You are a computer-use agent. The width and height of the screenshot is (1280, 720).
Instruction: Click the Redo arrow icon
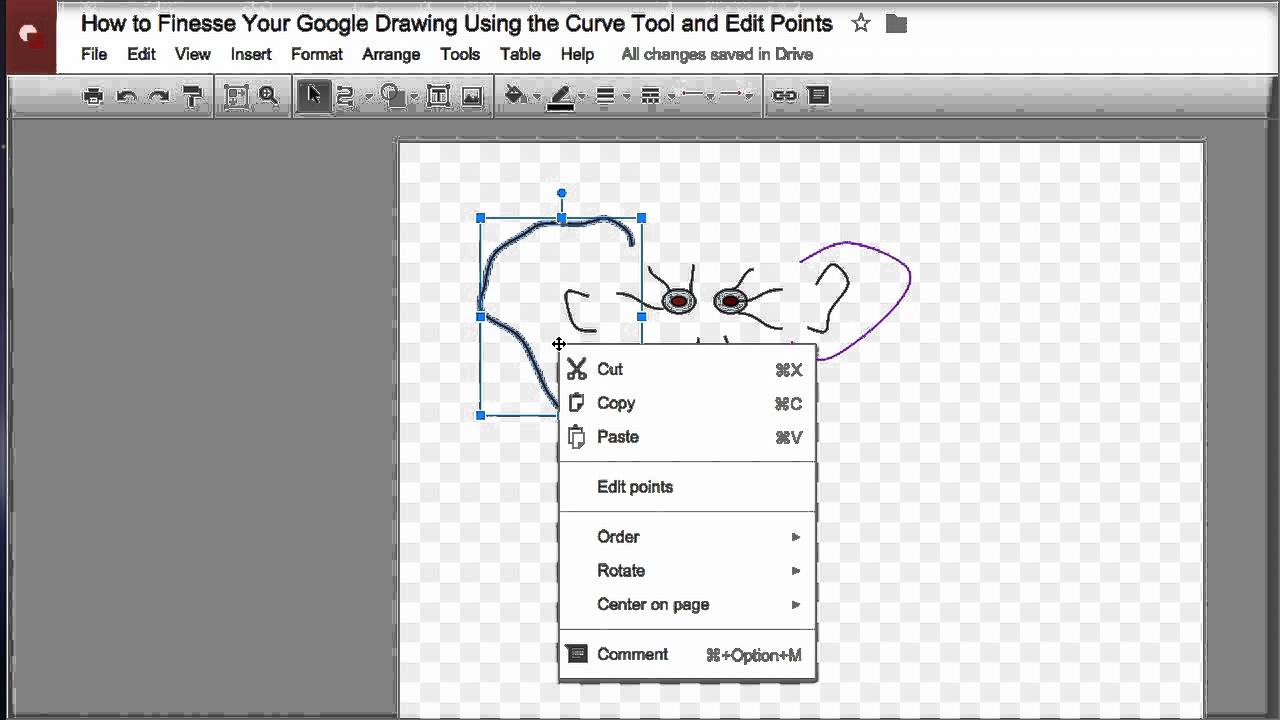(159, 96)
